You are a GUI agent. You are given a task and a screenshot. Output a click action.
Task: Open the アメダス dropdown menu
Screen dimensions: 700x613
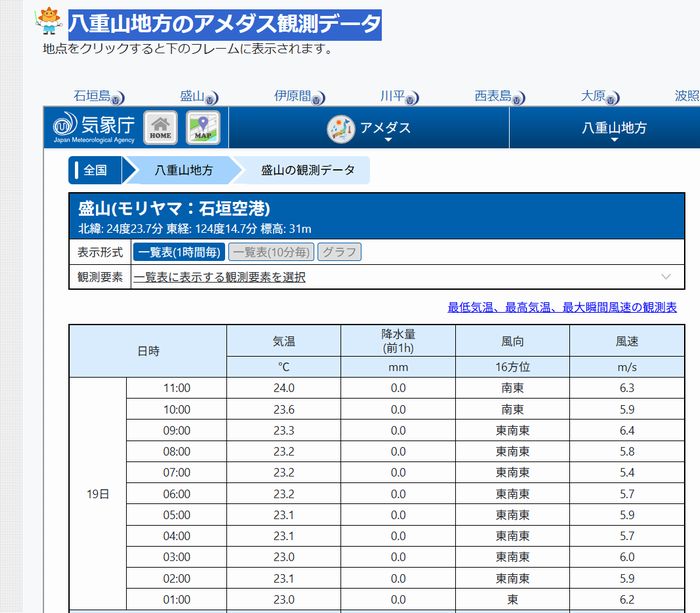pos(369,128)
